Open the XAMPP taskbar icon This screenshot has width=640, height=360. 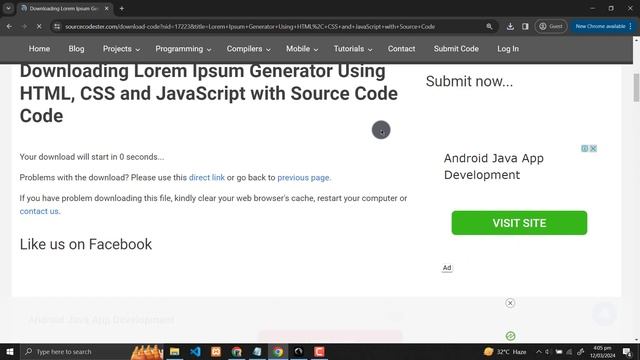pyautogui.click(x=216, y=351)
